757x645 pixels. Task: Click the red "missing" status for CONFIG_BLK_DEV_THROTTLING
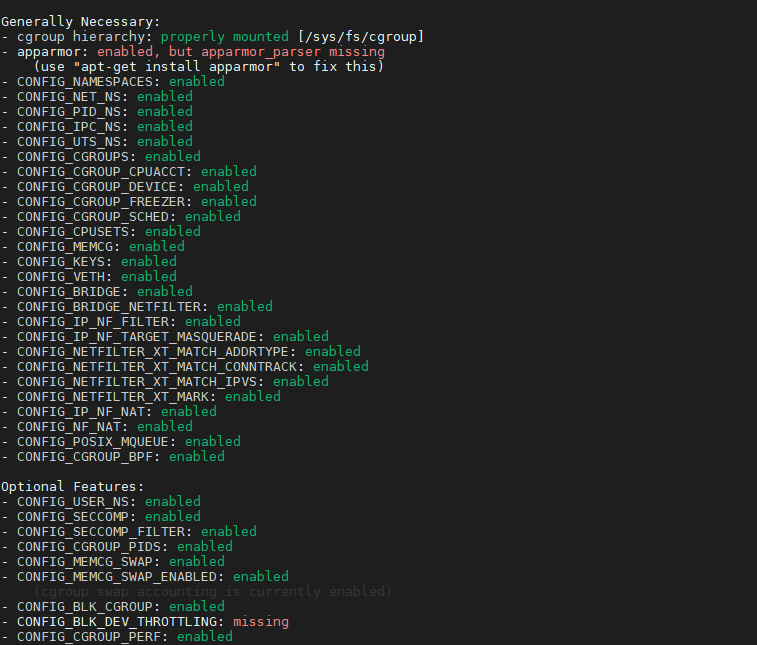(x=260, y=621)
